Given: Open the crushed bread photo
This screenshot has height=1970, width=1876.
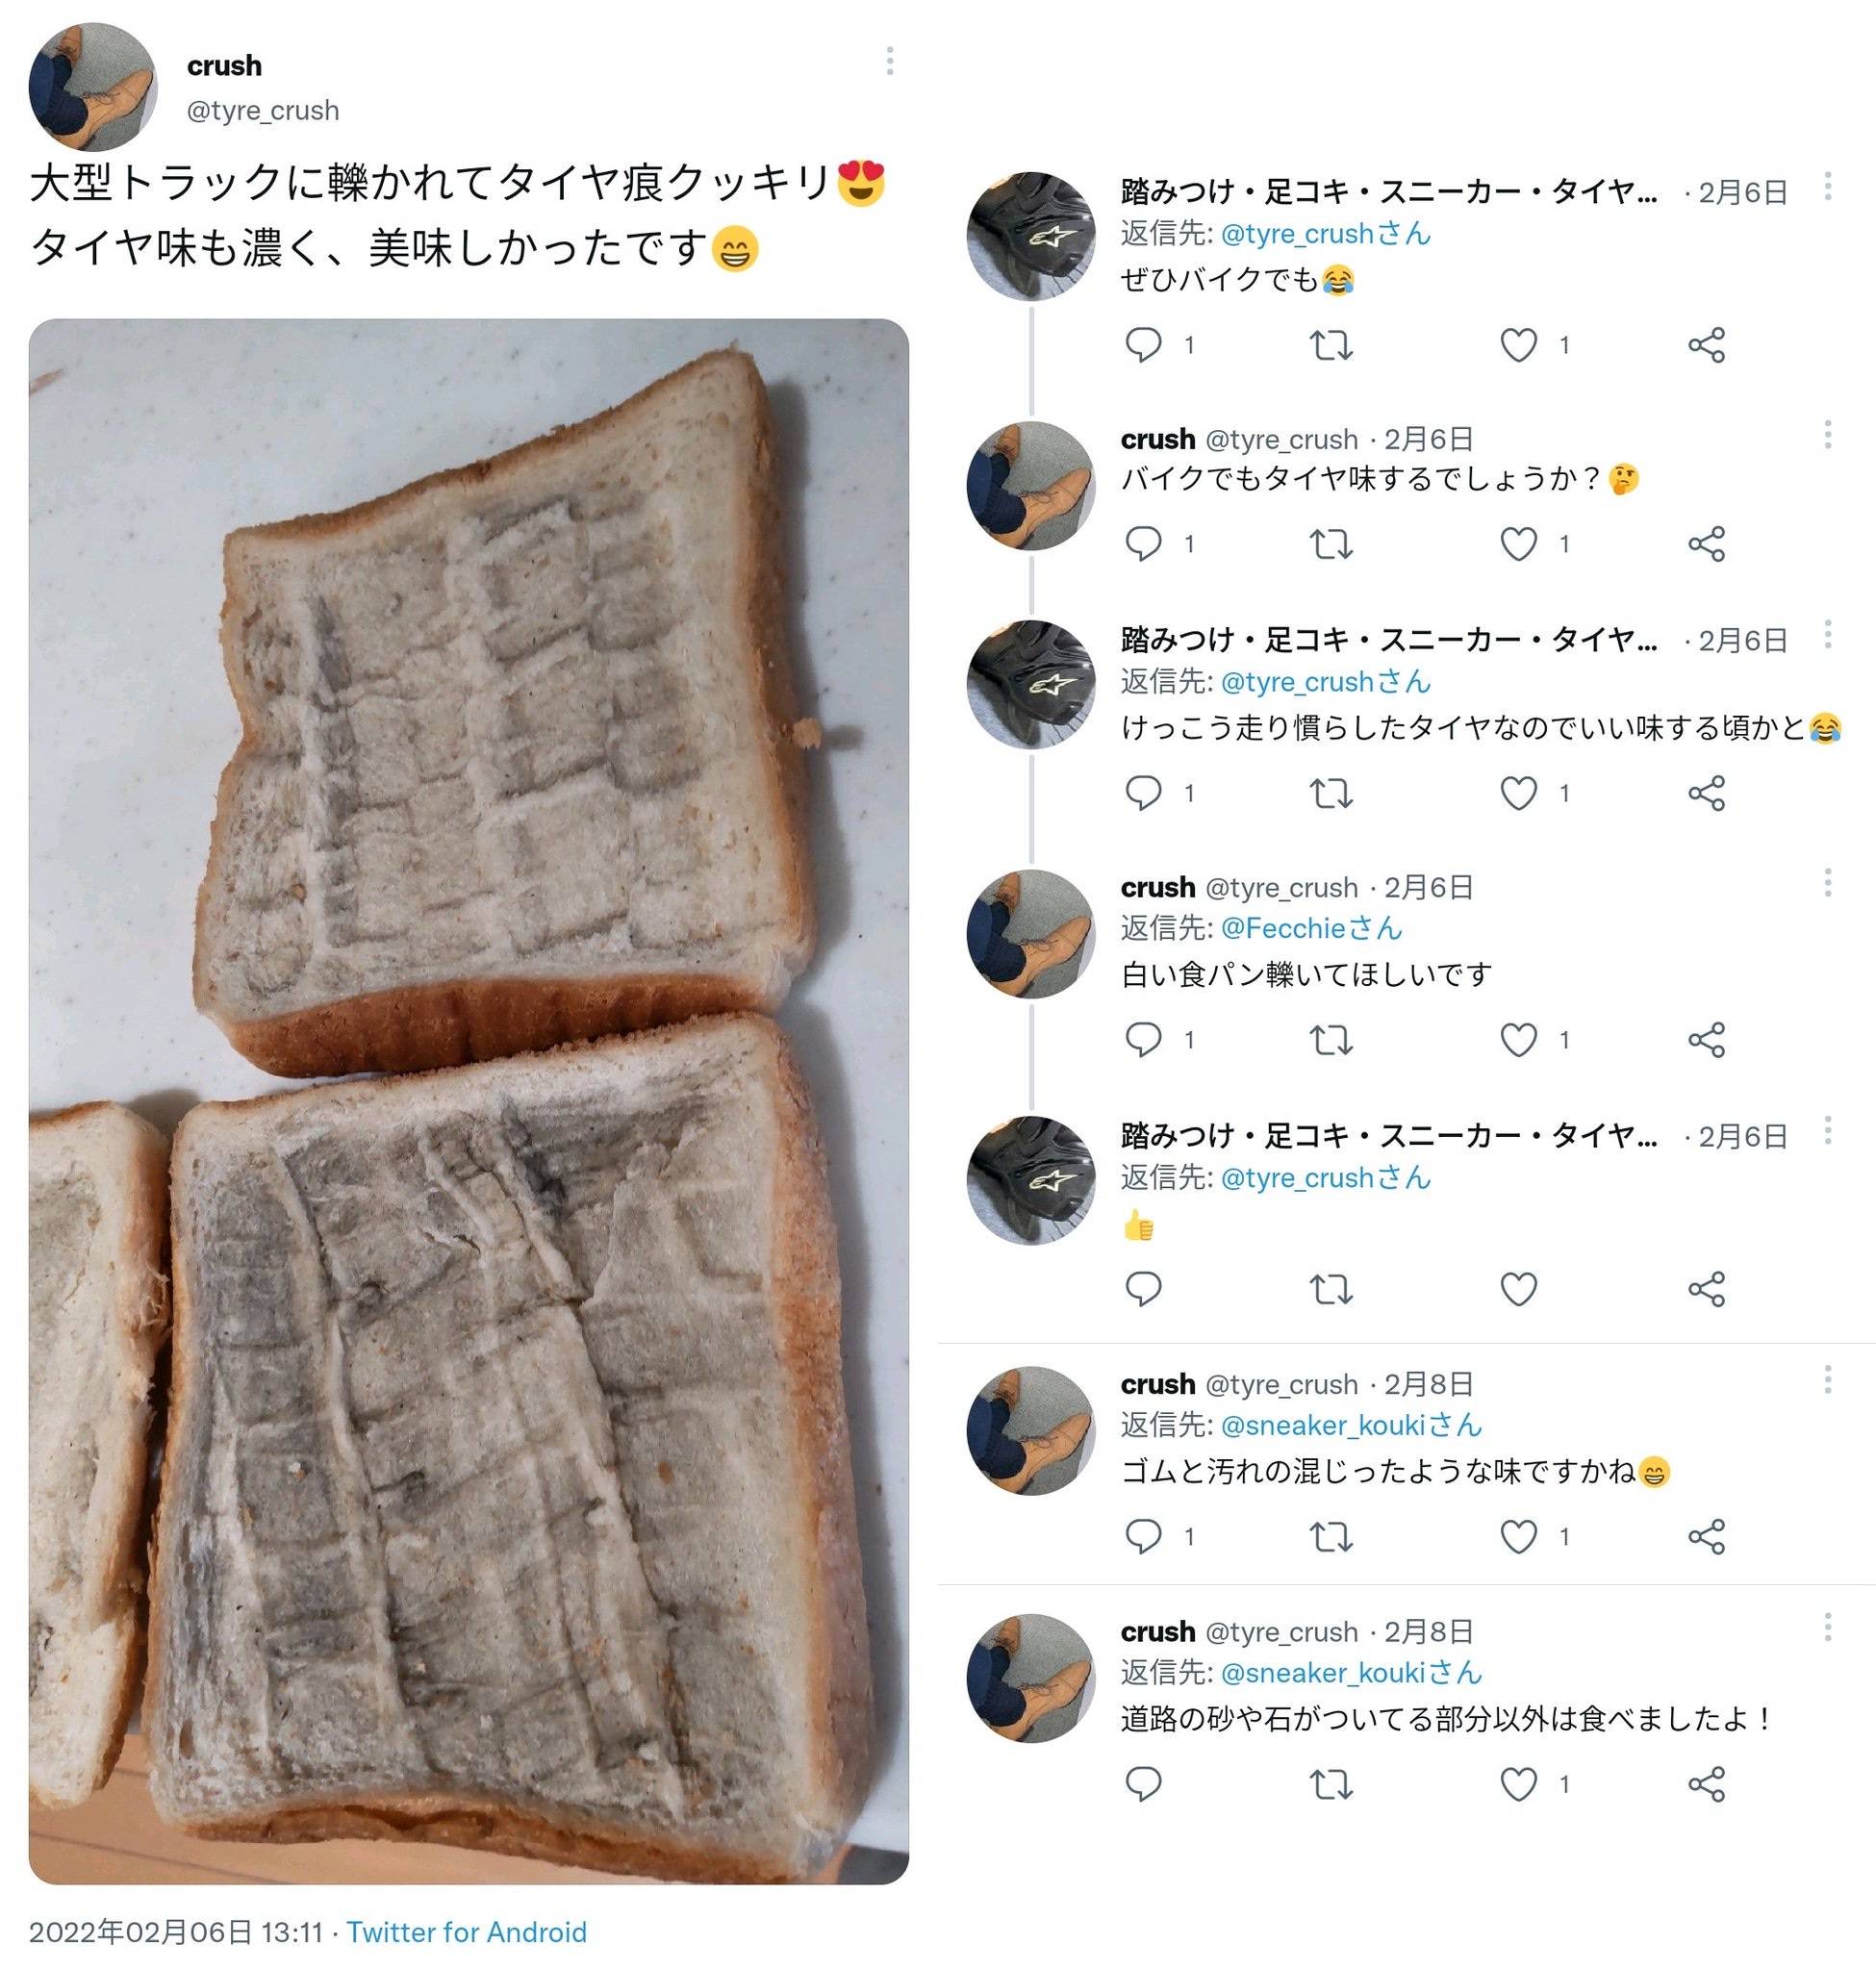Looking at the screenshot, I should 468,1101.
